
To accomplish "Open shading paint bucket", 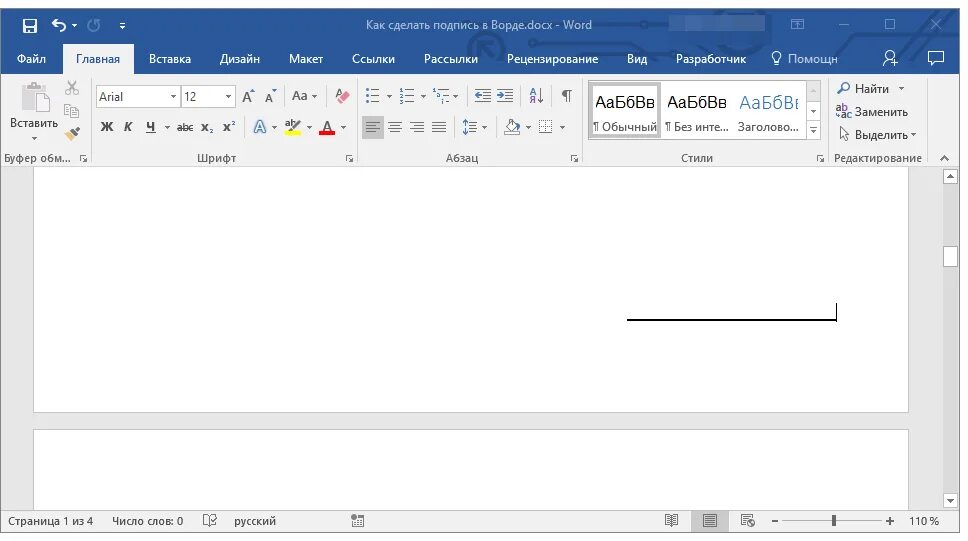I will [x=512, y=127].
